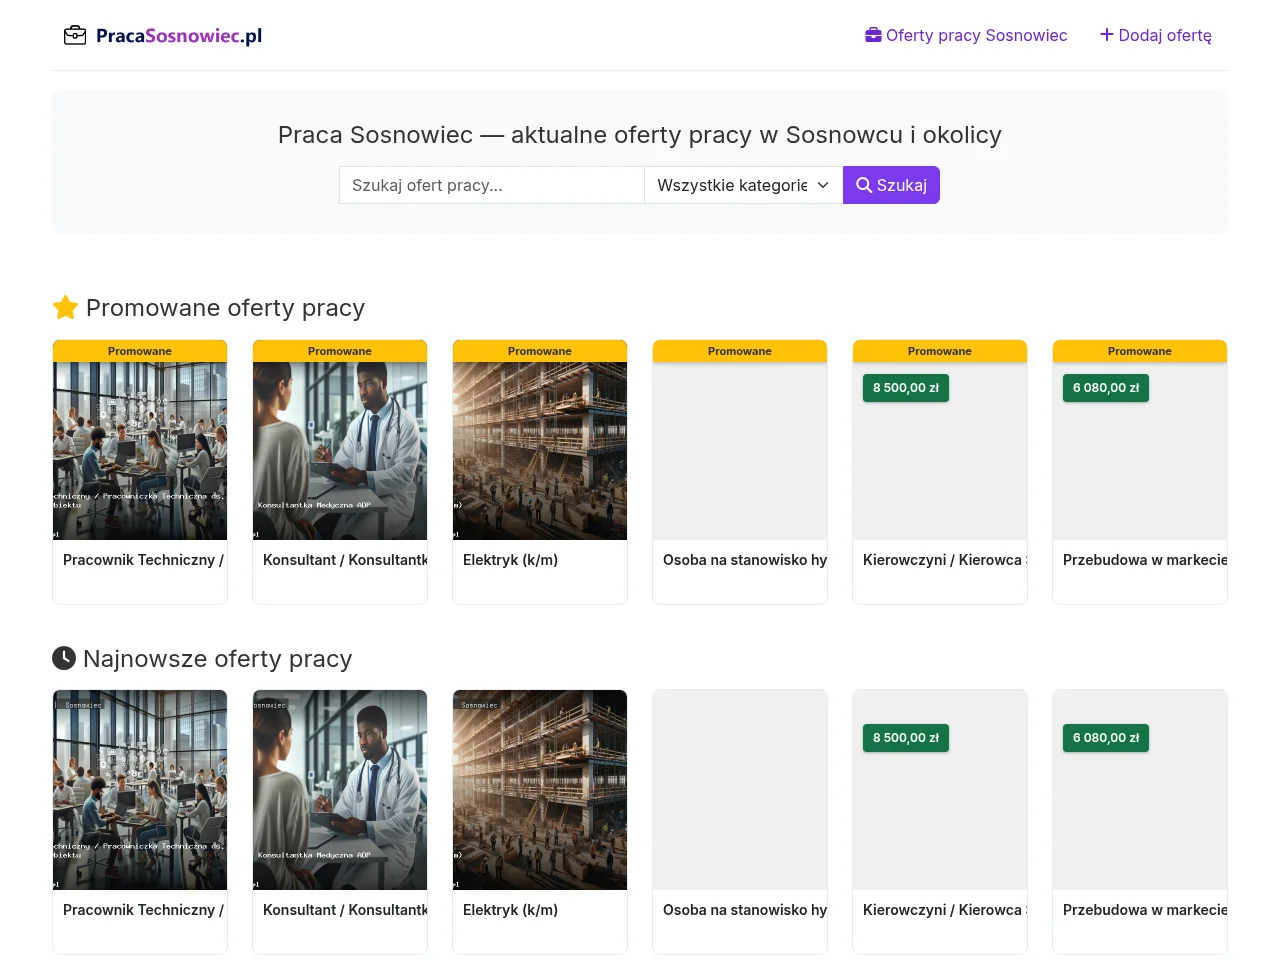Open promoted Elektryk (k/m) title link
The image size is (1280, 960).
tap(511, 560)
